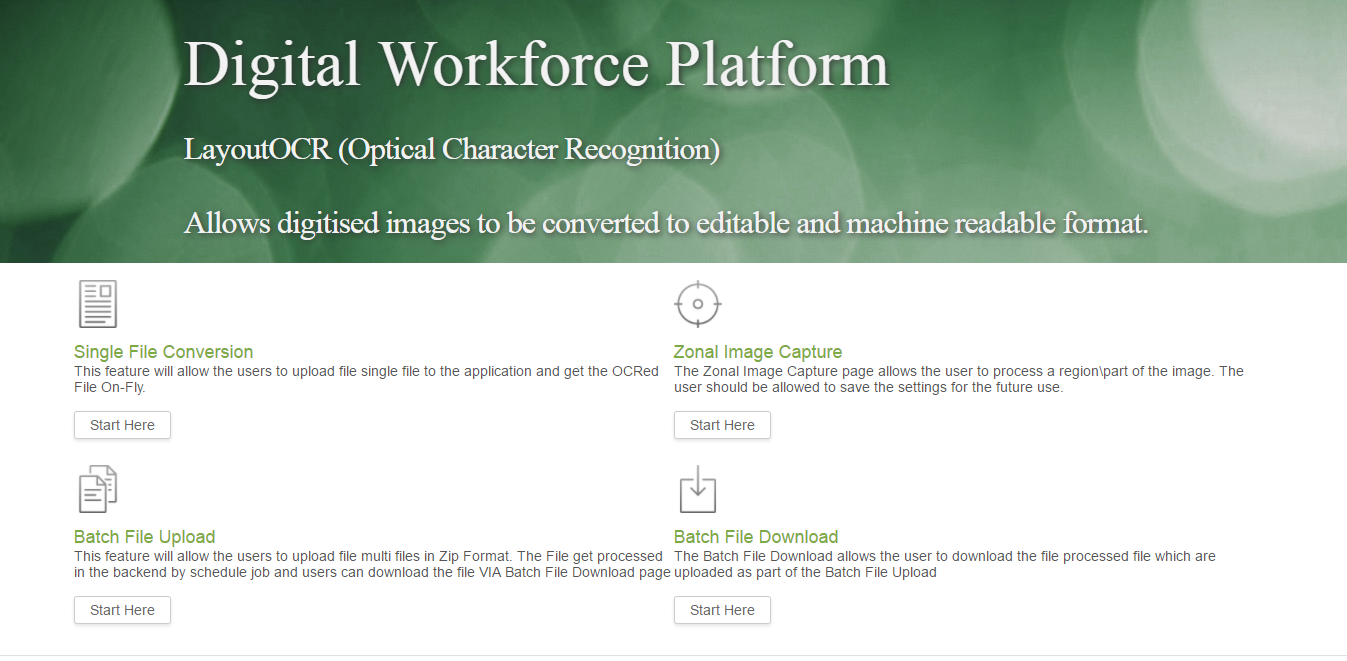Select the Batch File Upload heading
Image resolution: width=1347 pixels, height=661 pixels.
coord(144,537)
